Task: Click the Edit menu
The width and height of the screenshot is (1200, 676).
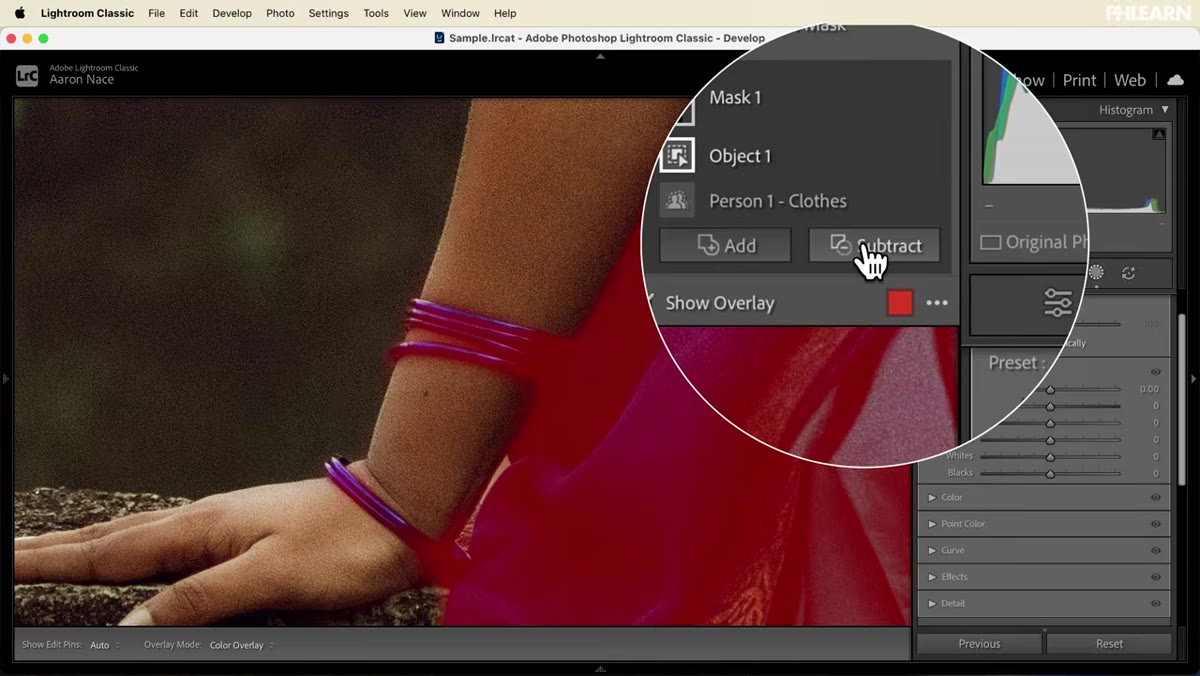Action: (188, 13)
